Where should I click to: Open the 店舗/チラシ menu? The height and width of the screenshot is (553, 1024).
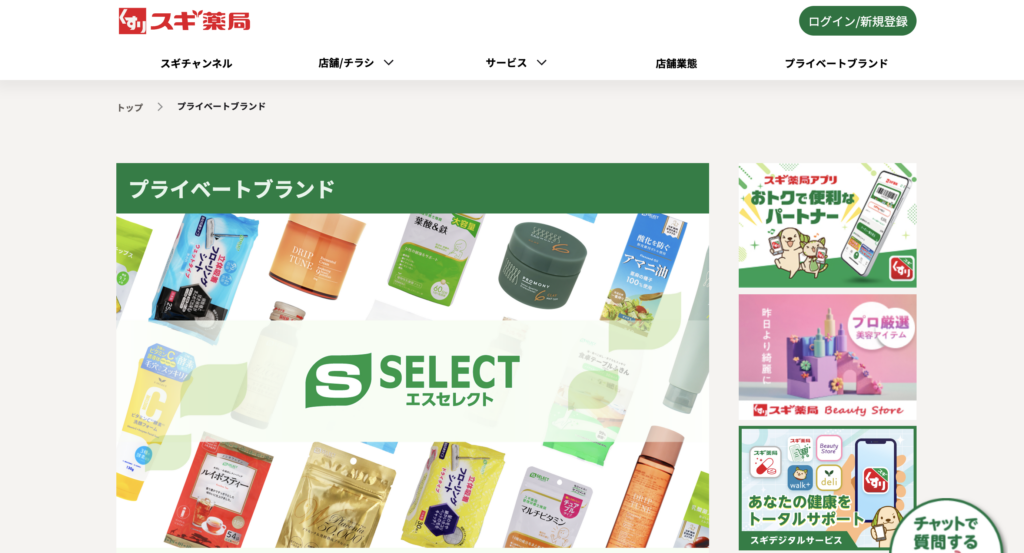click(x=346, y=63)
